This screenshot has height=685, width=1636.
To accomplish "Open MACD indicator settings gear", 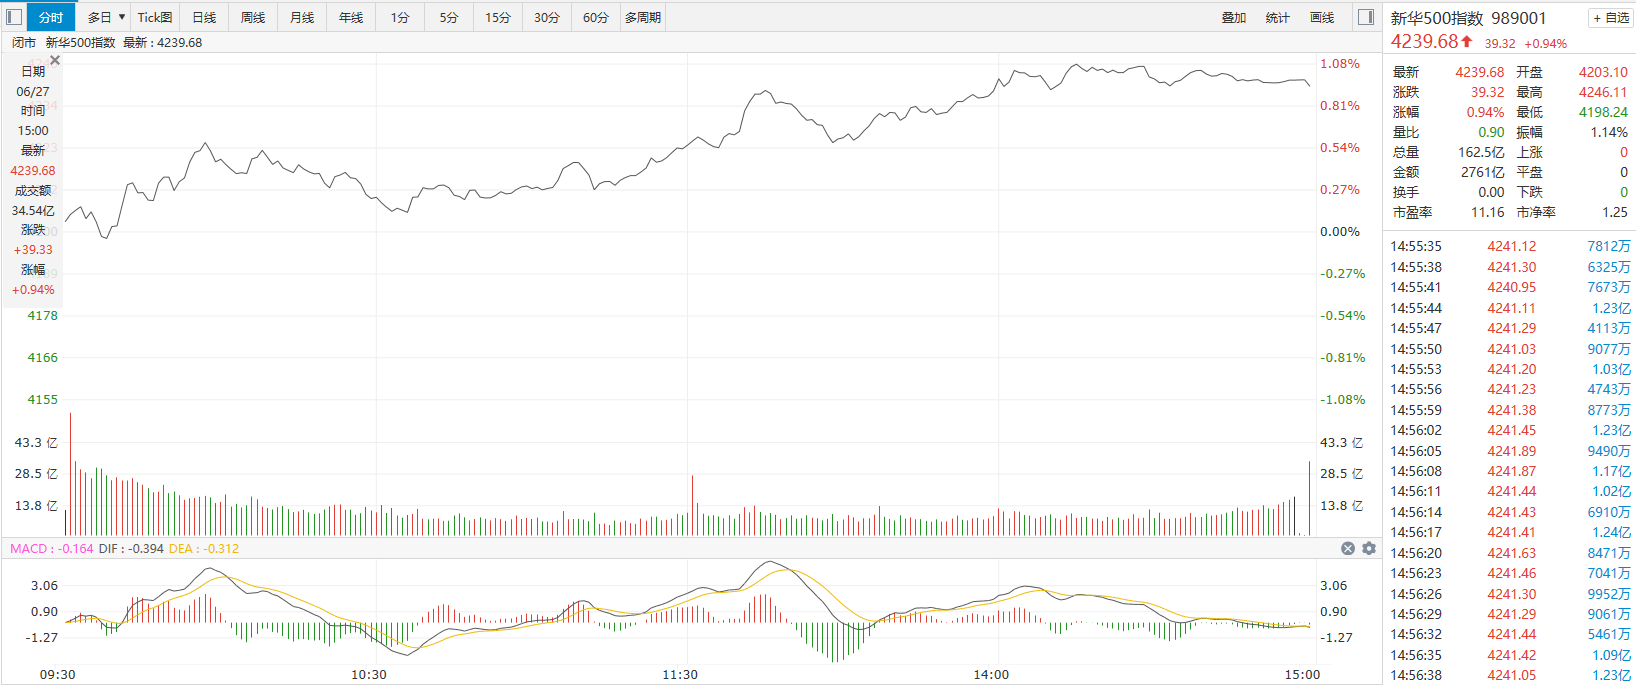I will click(1369, 548).
